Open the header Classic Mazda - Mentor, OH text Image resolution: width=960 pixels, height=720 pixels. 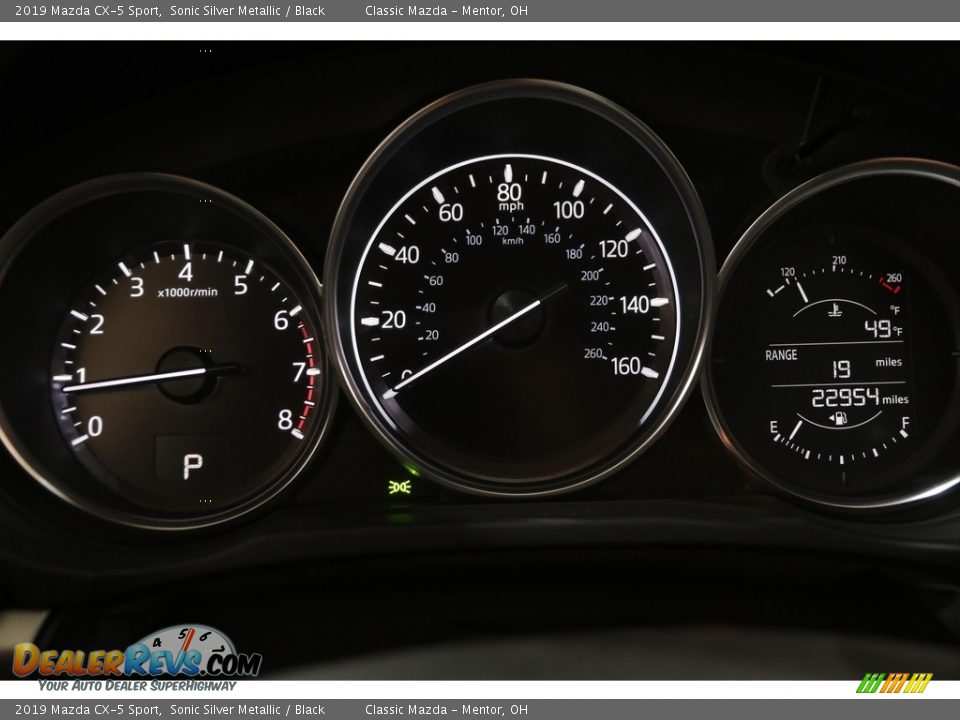(446, 11)
